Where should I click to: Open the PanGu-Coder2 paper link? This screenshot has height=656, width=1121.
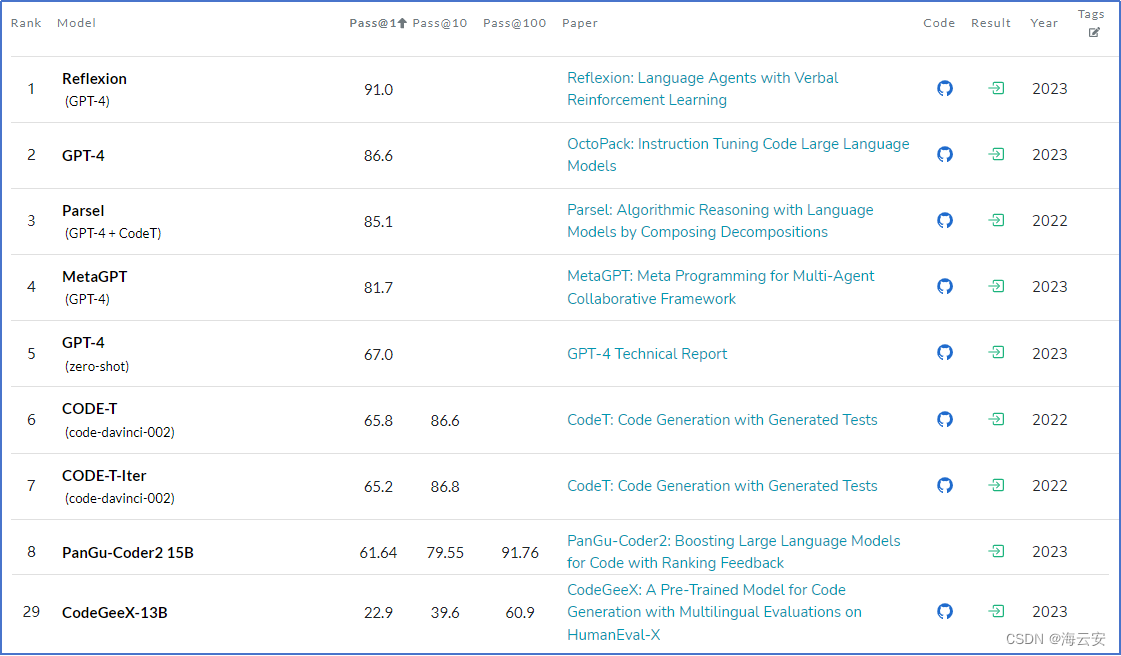coord(734,552)
